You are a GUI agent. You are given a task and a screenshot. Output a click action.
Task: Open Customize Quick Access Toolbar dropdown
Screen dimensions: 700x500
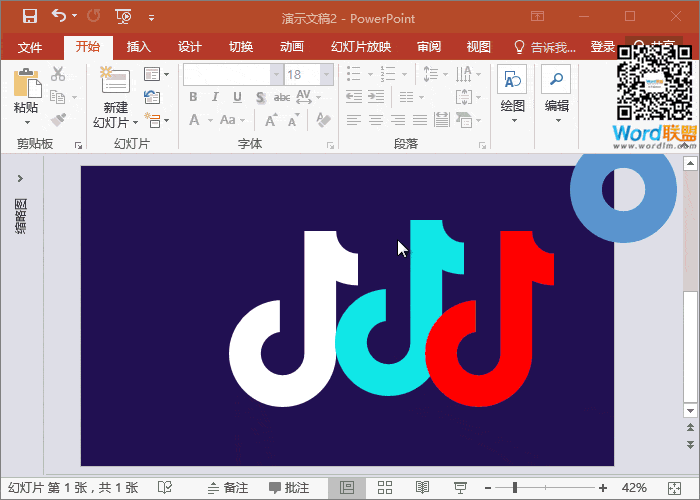(151, 18)
